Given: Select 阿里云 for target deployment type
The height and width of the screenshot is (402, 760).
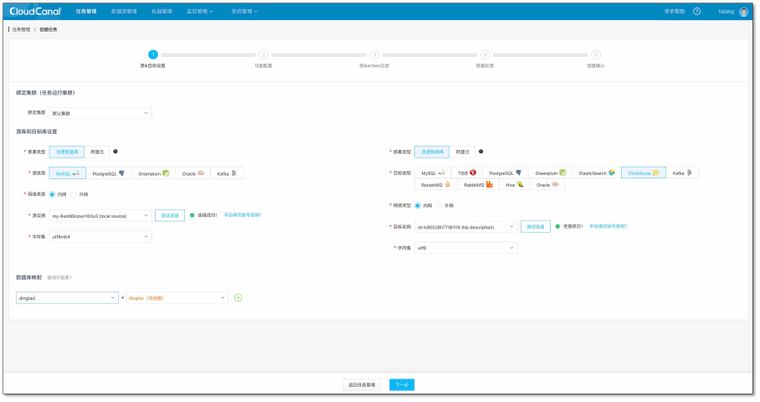Looking at the screenshot, I should click(x=462, y=152).
